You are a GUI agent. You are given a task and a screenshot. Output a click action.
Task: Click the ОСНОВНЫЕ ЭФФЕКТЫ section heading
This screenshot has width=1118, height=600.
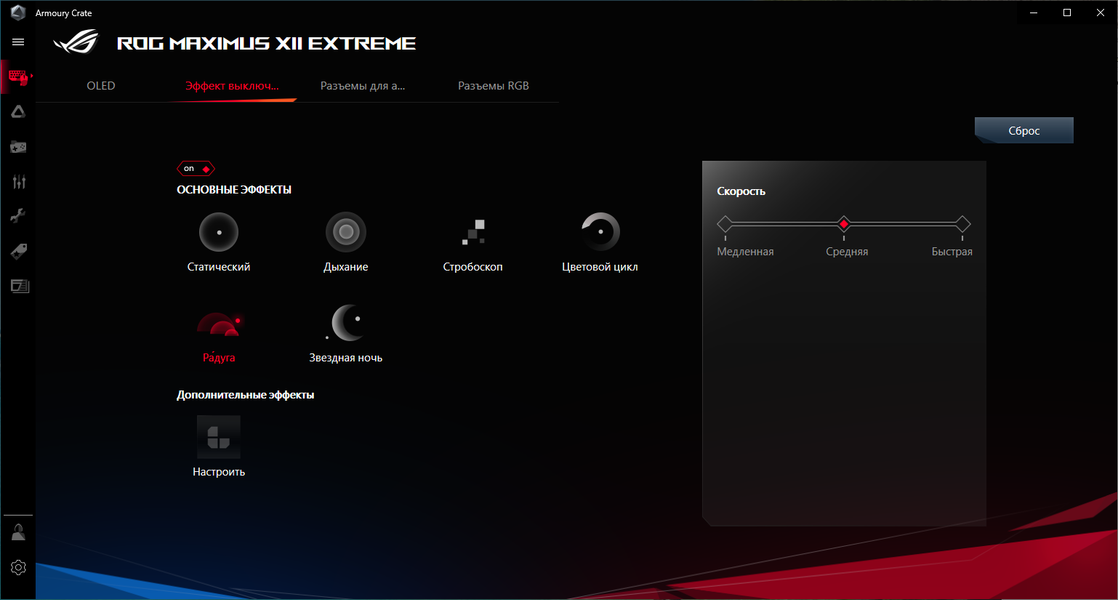[x=234, y=190]
